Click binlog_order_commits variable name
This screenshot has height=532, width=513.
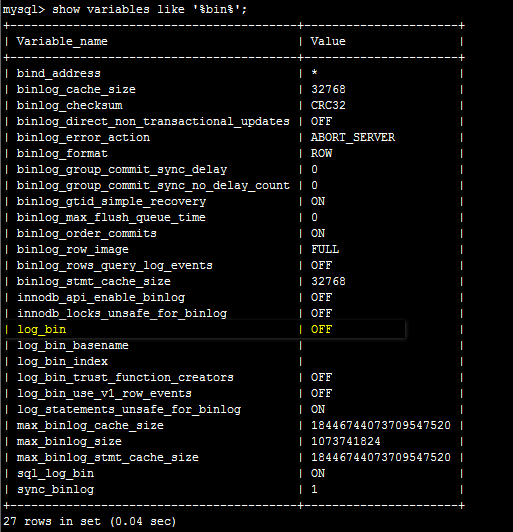tap(87, 233)
